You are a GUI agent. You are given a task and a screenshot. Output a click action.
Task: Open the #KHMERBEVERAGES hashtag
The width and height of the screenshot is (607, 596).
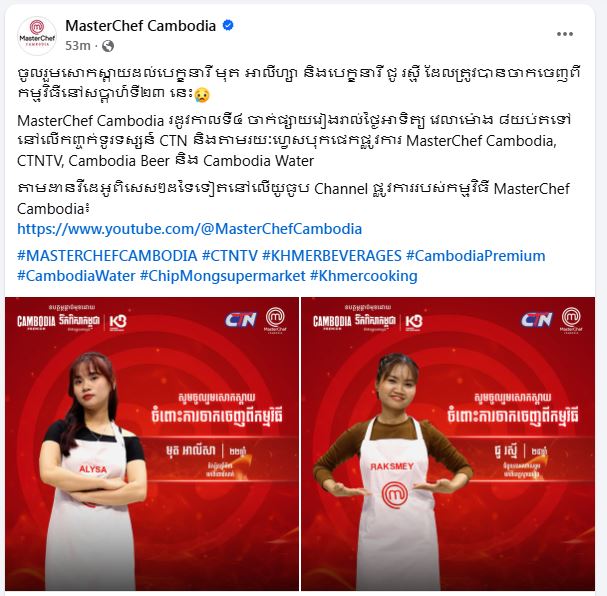[x=332, y=256]
